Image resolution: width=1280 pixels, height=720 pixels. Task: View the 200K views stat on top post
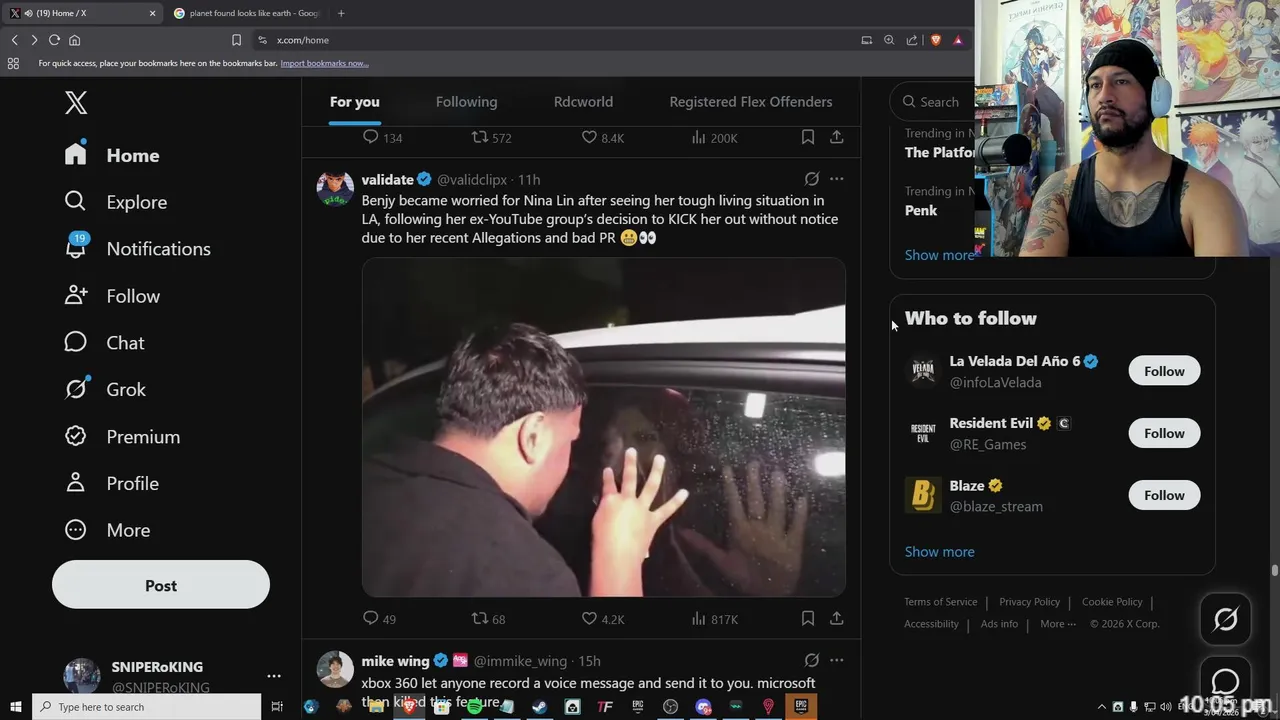pos(714,137)
